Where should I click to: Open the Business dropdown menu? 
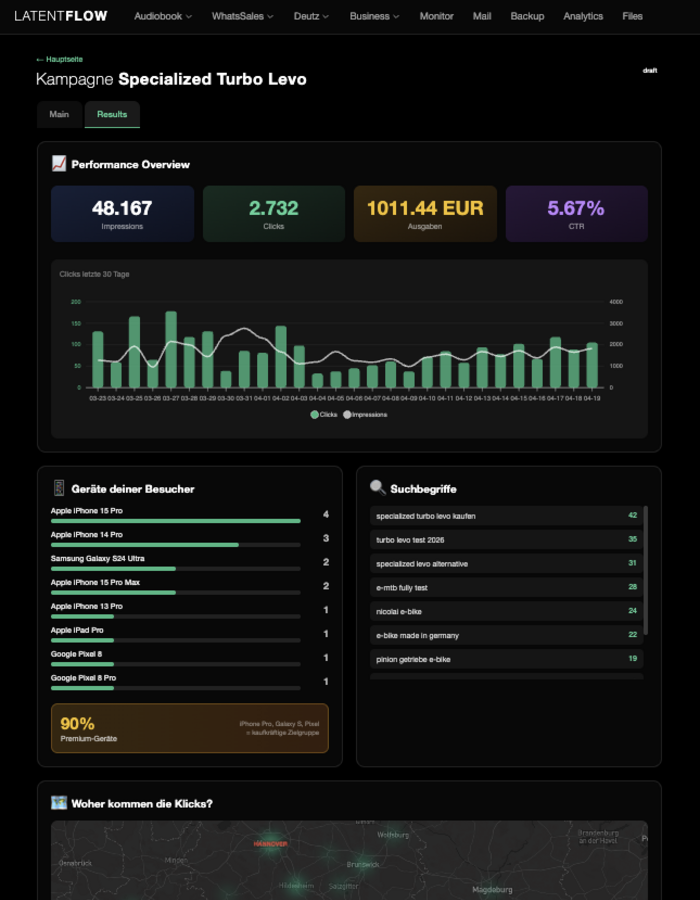(374, 17)
